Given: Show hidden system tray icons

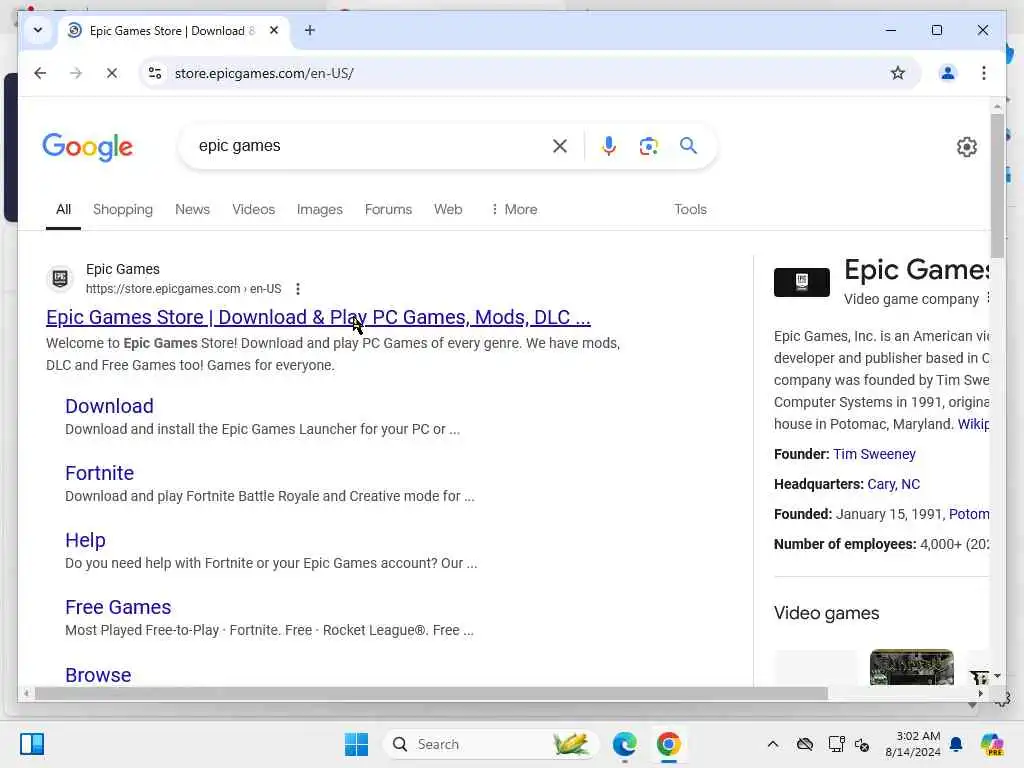Looking at the screenshot, I should pos(773,744).
